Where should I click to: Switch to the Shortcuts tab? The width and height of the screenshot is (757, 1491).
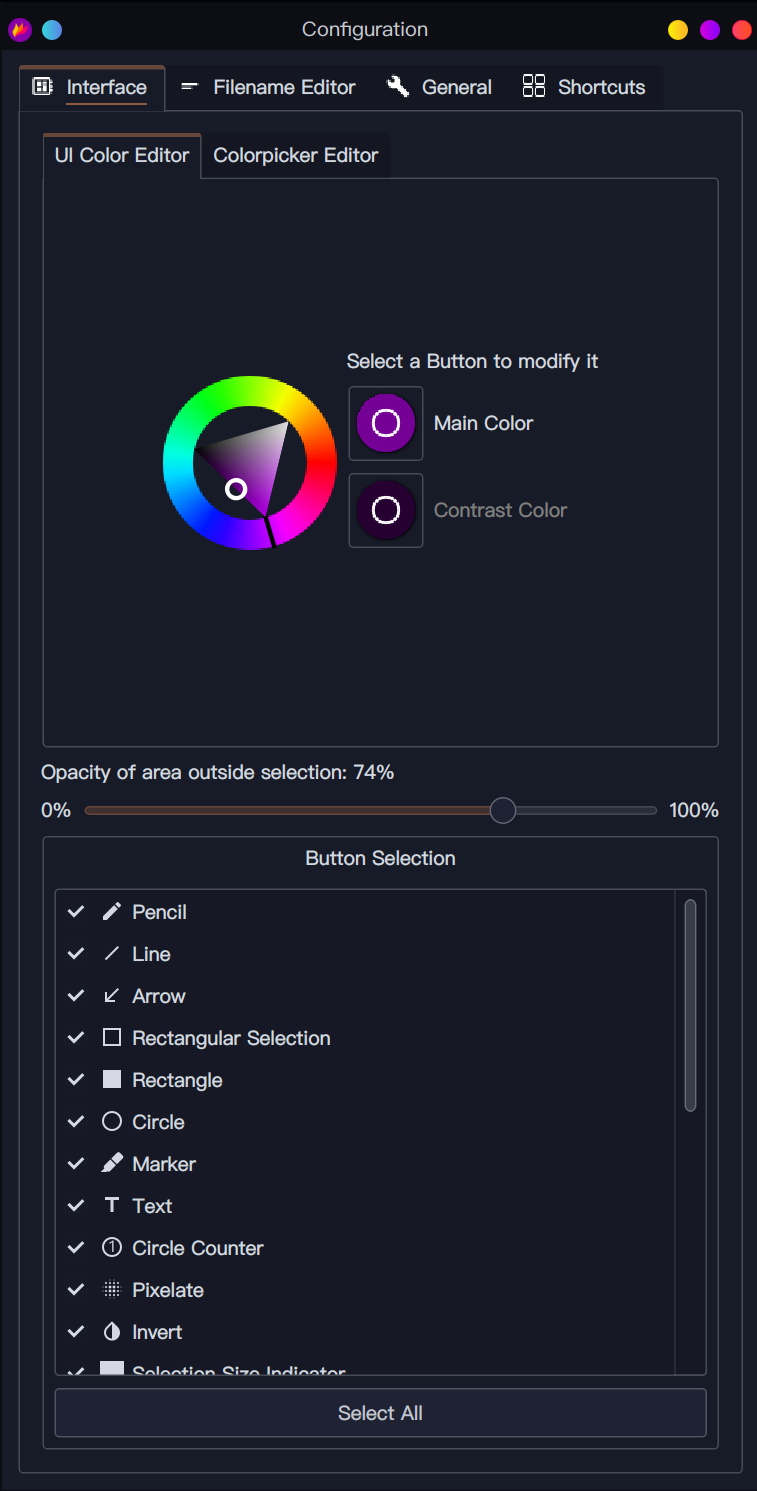coord(584,87)
